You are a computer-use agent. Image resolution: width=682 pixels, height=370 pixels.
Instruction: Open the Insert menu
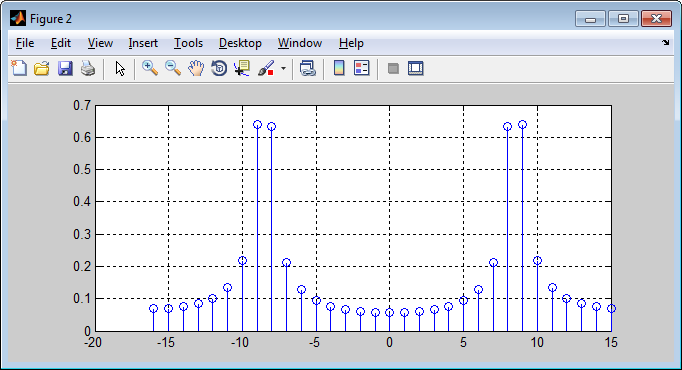[x=143, y=43]
